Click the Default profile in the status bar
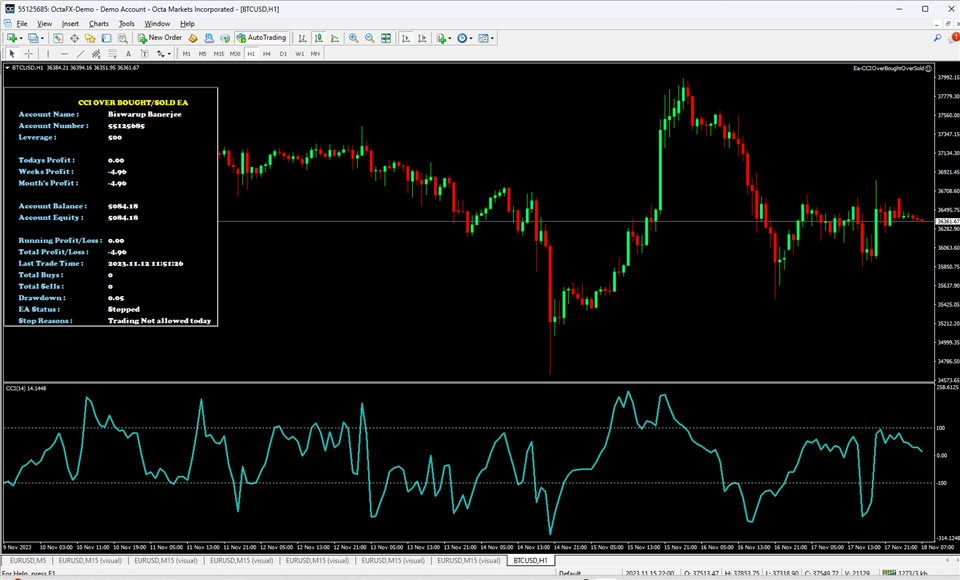The height and width of the screenshot is (580, 960). (569, 574)
